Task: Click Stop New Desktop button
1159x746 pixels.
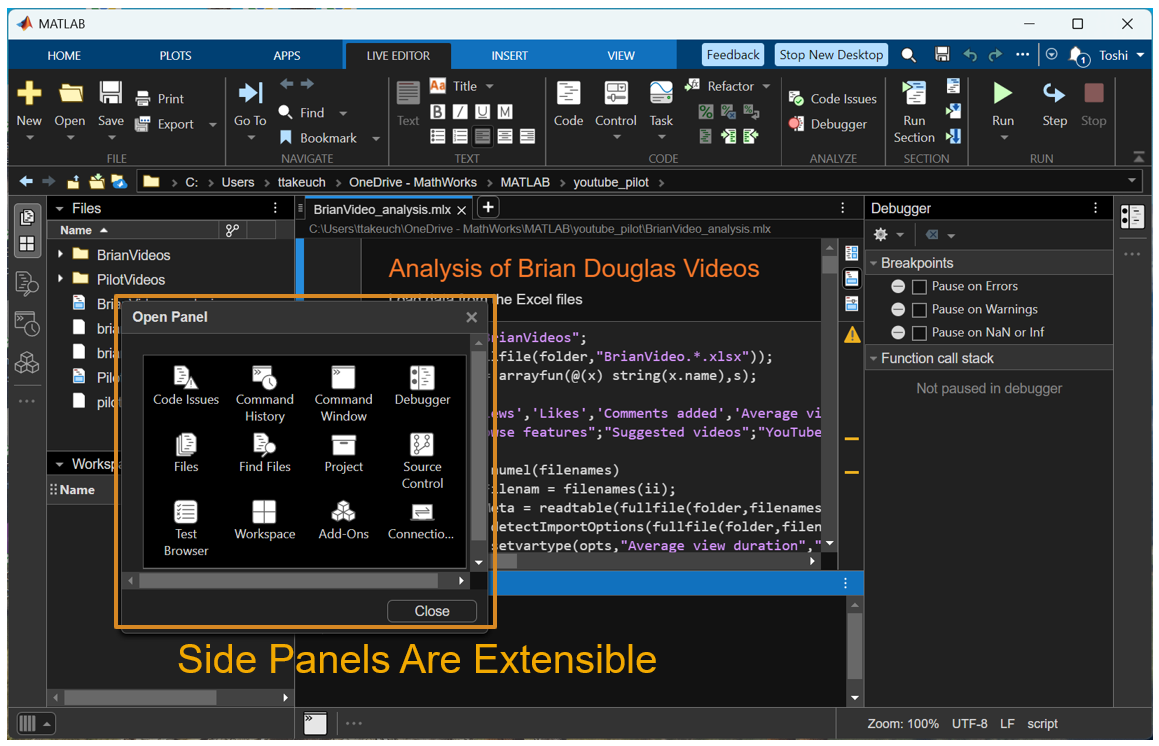Action: coord(831,55)
